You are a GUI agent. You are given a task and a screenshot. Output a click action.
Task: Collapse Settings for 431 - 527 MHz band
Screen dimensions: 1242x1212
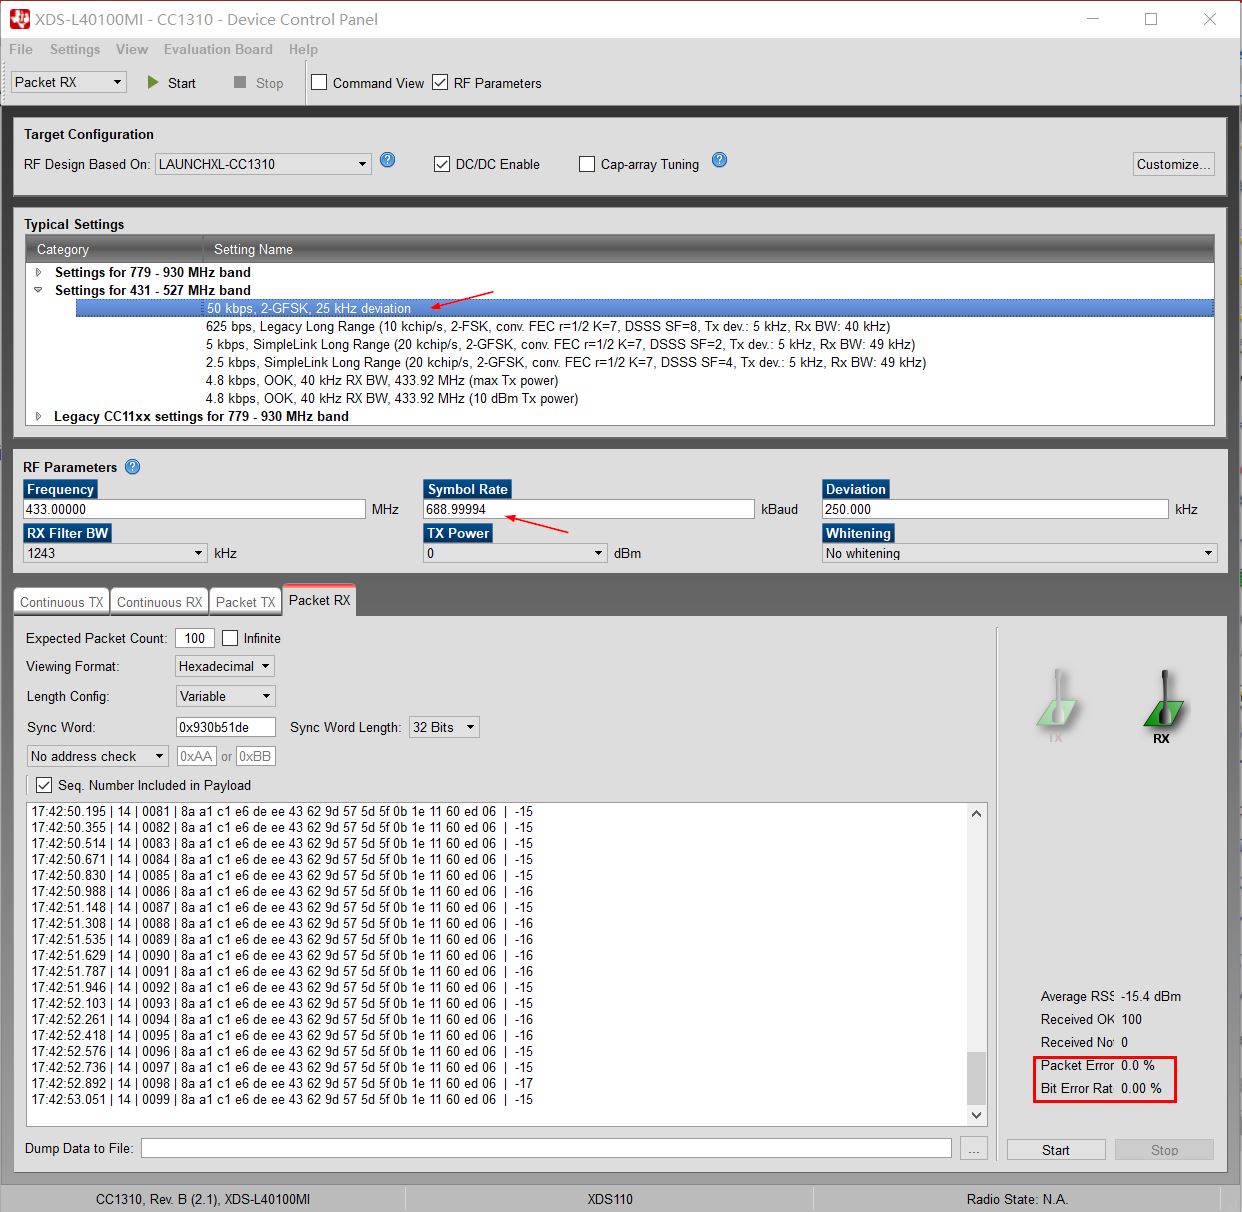point(39,290)
